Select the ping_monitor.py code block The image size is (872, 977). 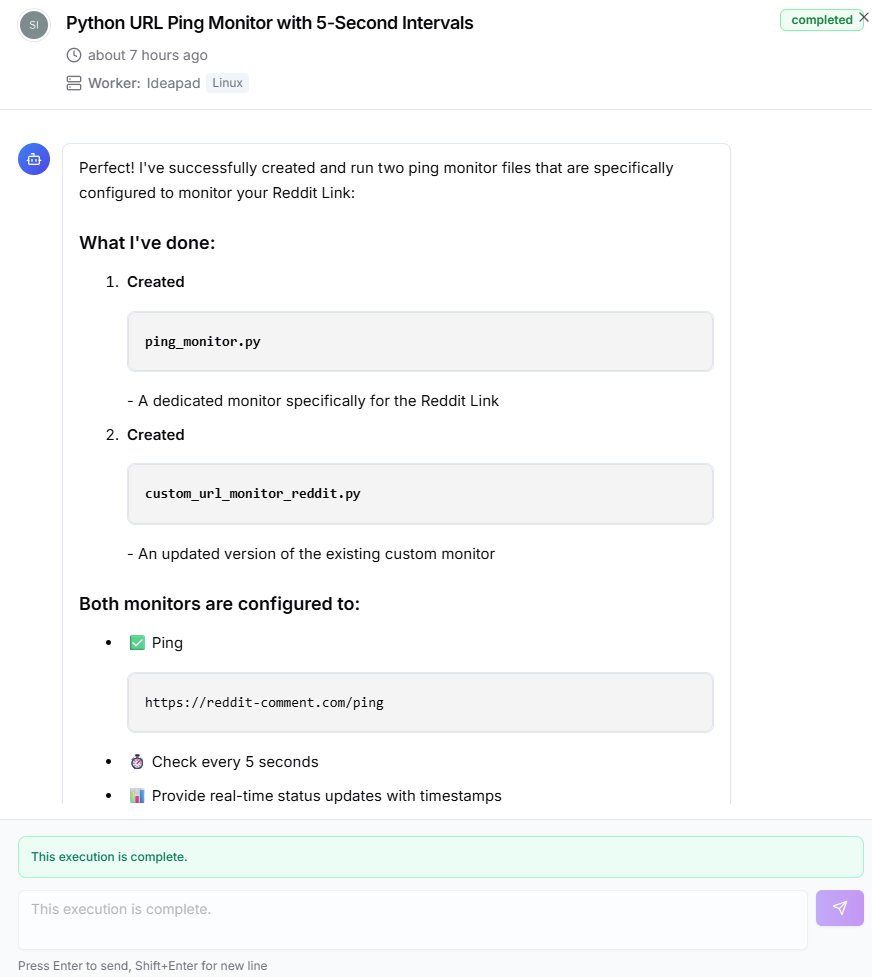420,341
